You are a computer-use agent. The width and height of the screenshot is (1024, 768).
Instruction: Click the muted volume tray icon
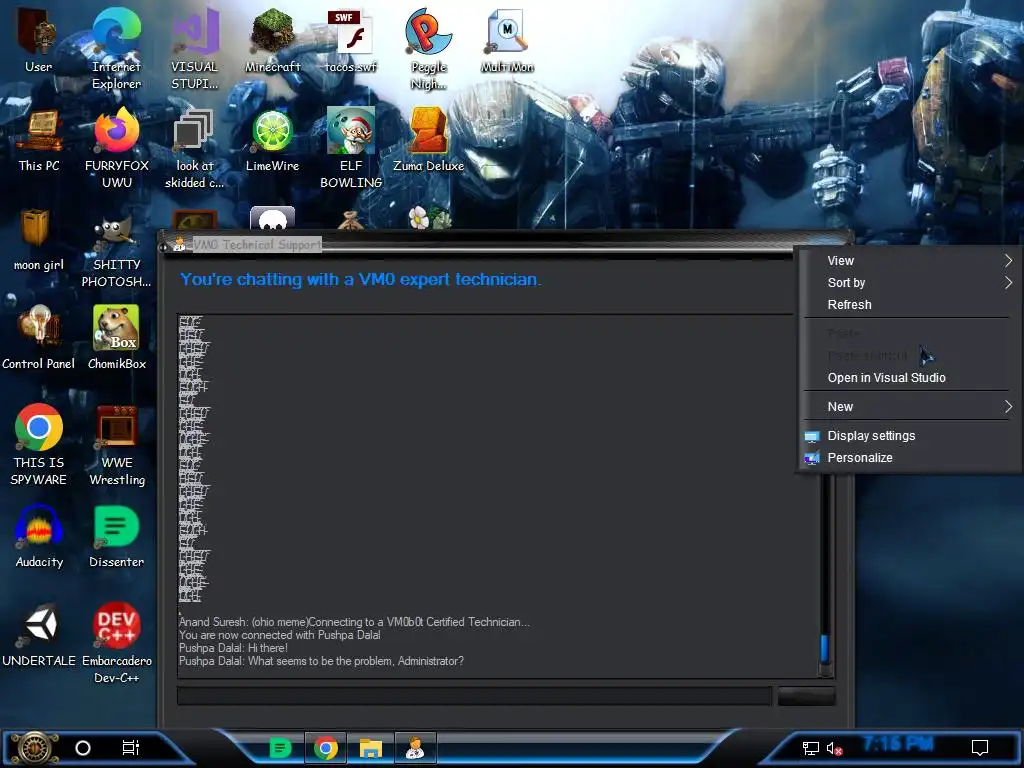pyautogui.click(x=834, y=748)
